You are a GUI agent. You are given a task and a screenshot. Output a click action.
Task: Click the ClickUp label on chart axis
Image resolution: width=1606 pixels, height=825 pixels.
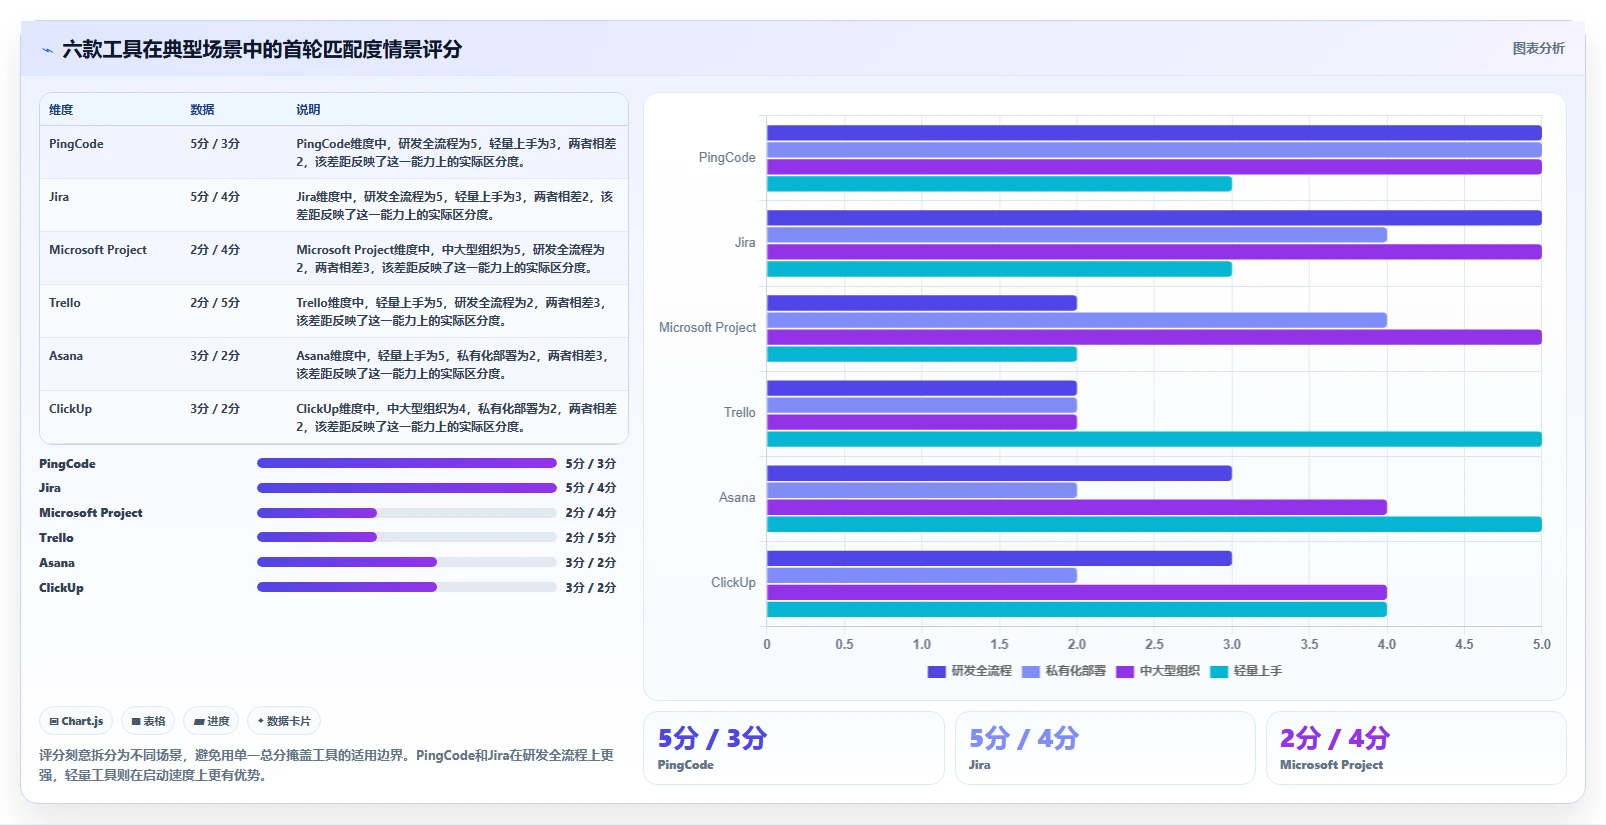pos(733,582)
